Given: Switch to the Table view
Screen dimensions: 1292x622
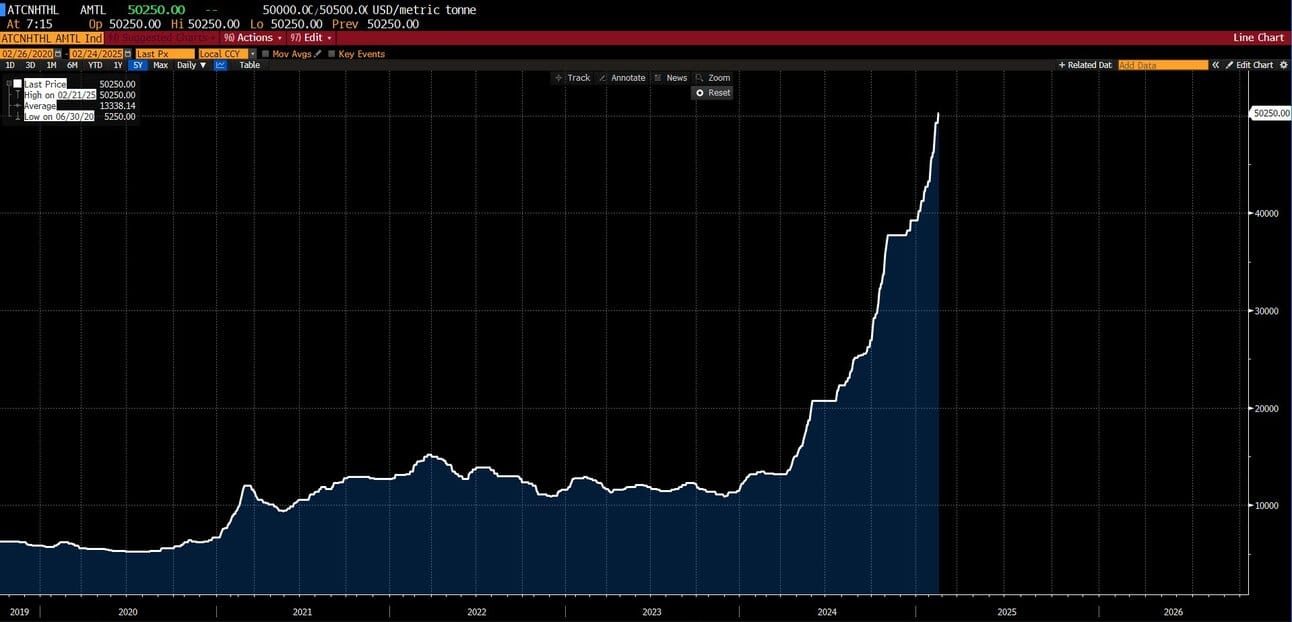Looking at the screenshot, I should click(x=249, y=65).
